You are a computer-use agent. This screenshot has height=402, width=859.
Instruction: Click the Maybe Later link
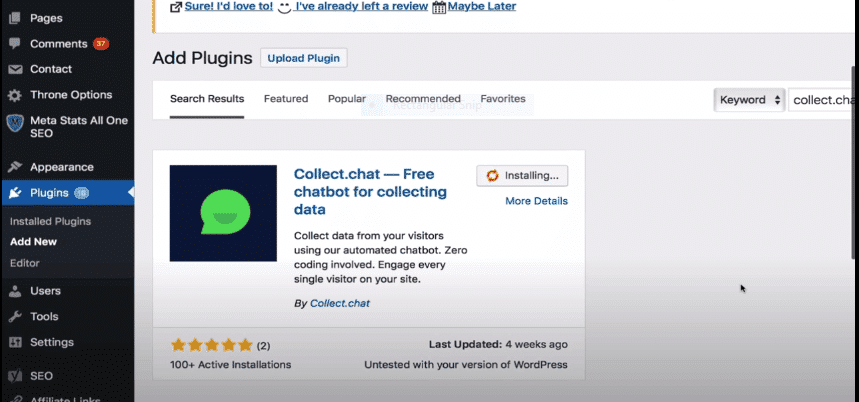click(x=482, y=7)
